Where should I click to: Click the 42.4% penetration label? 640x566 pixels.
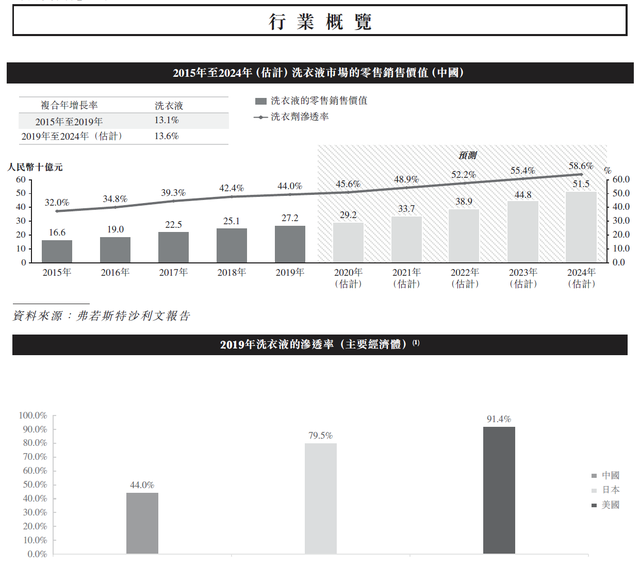coord(231,188)
